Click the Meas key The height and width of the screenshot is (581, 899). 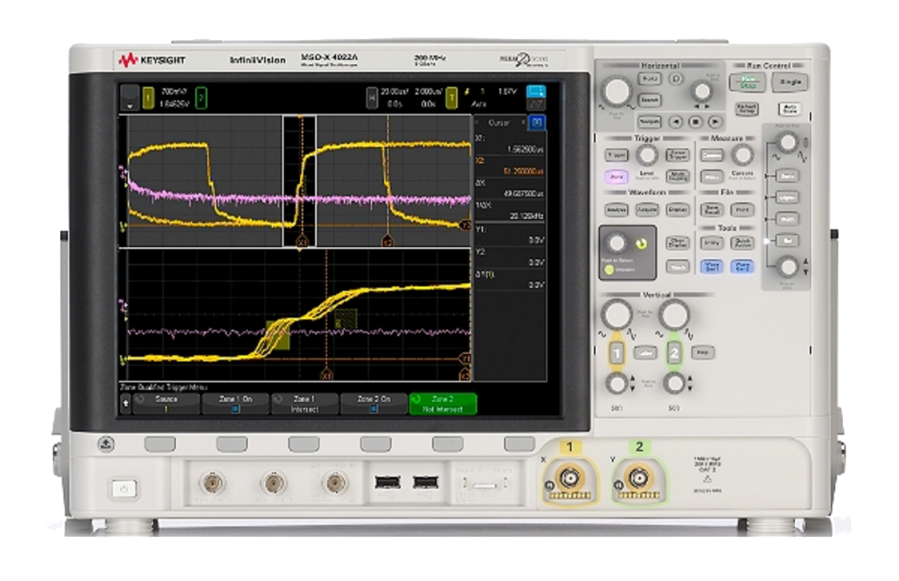[712, 177]
